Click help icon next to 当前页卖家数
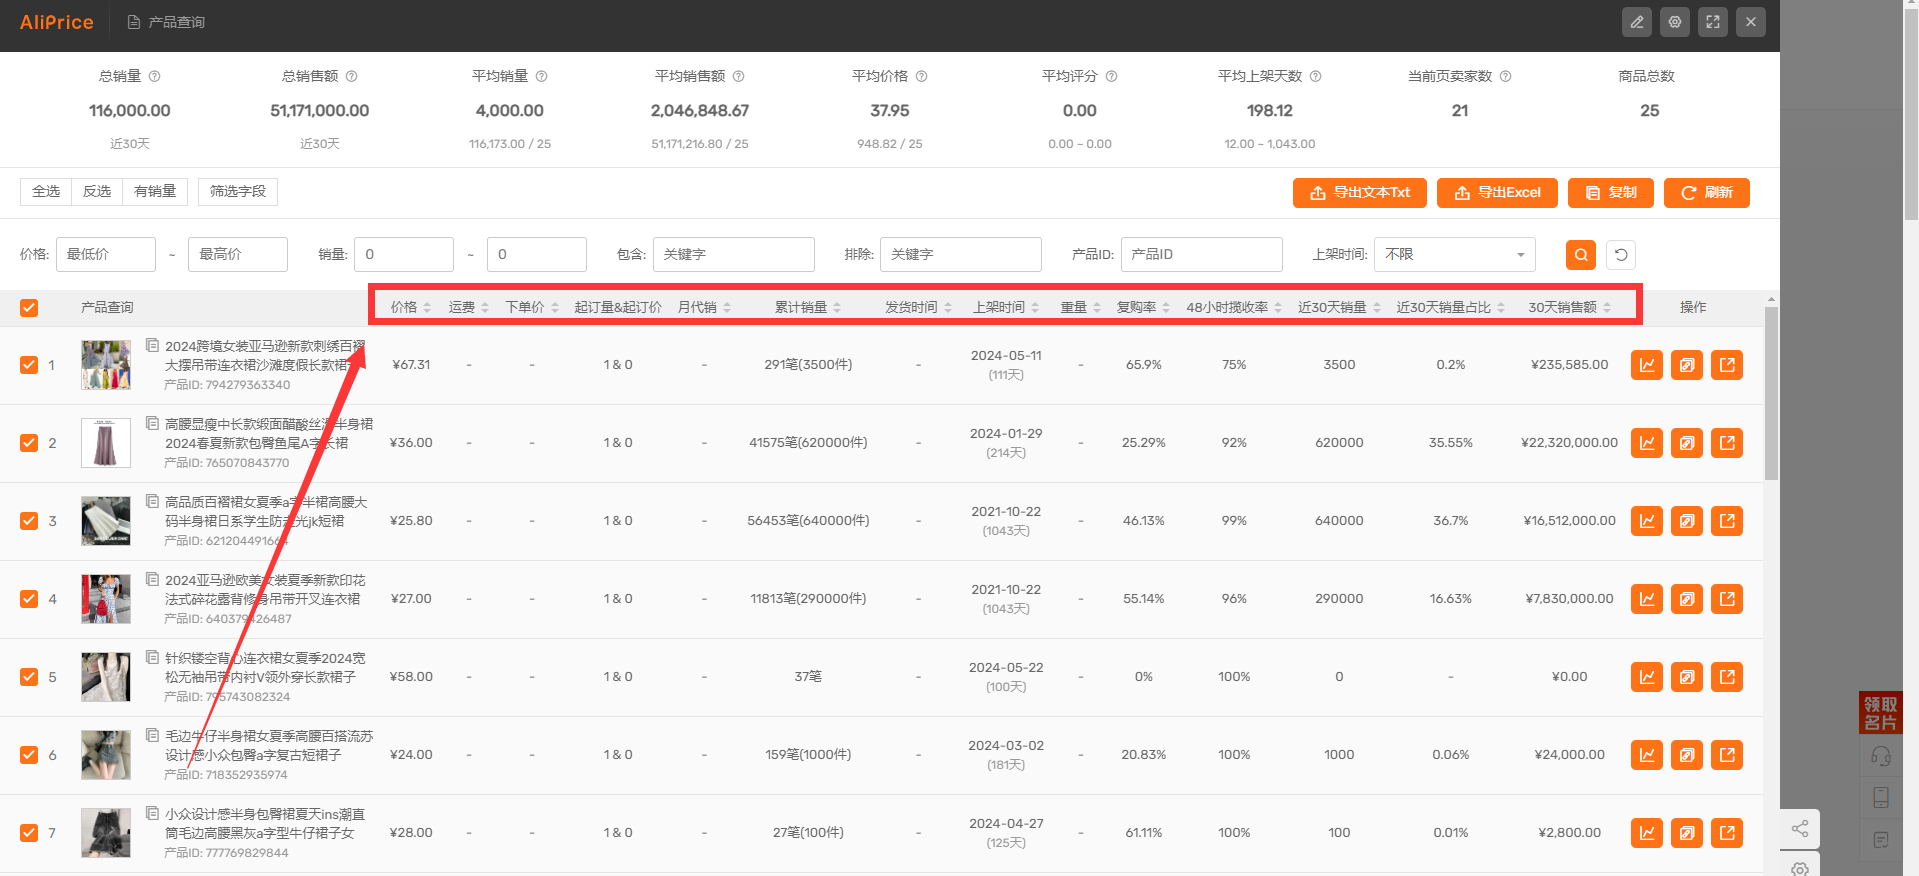1919x876 pixels. coord(1506,76)
